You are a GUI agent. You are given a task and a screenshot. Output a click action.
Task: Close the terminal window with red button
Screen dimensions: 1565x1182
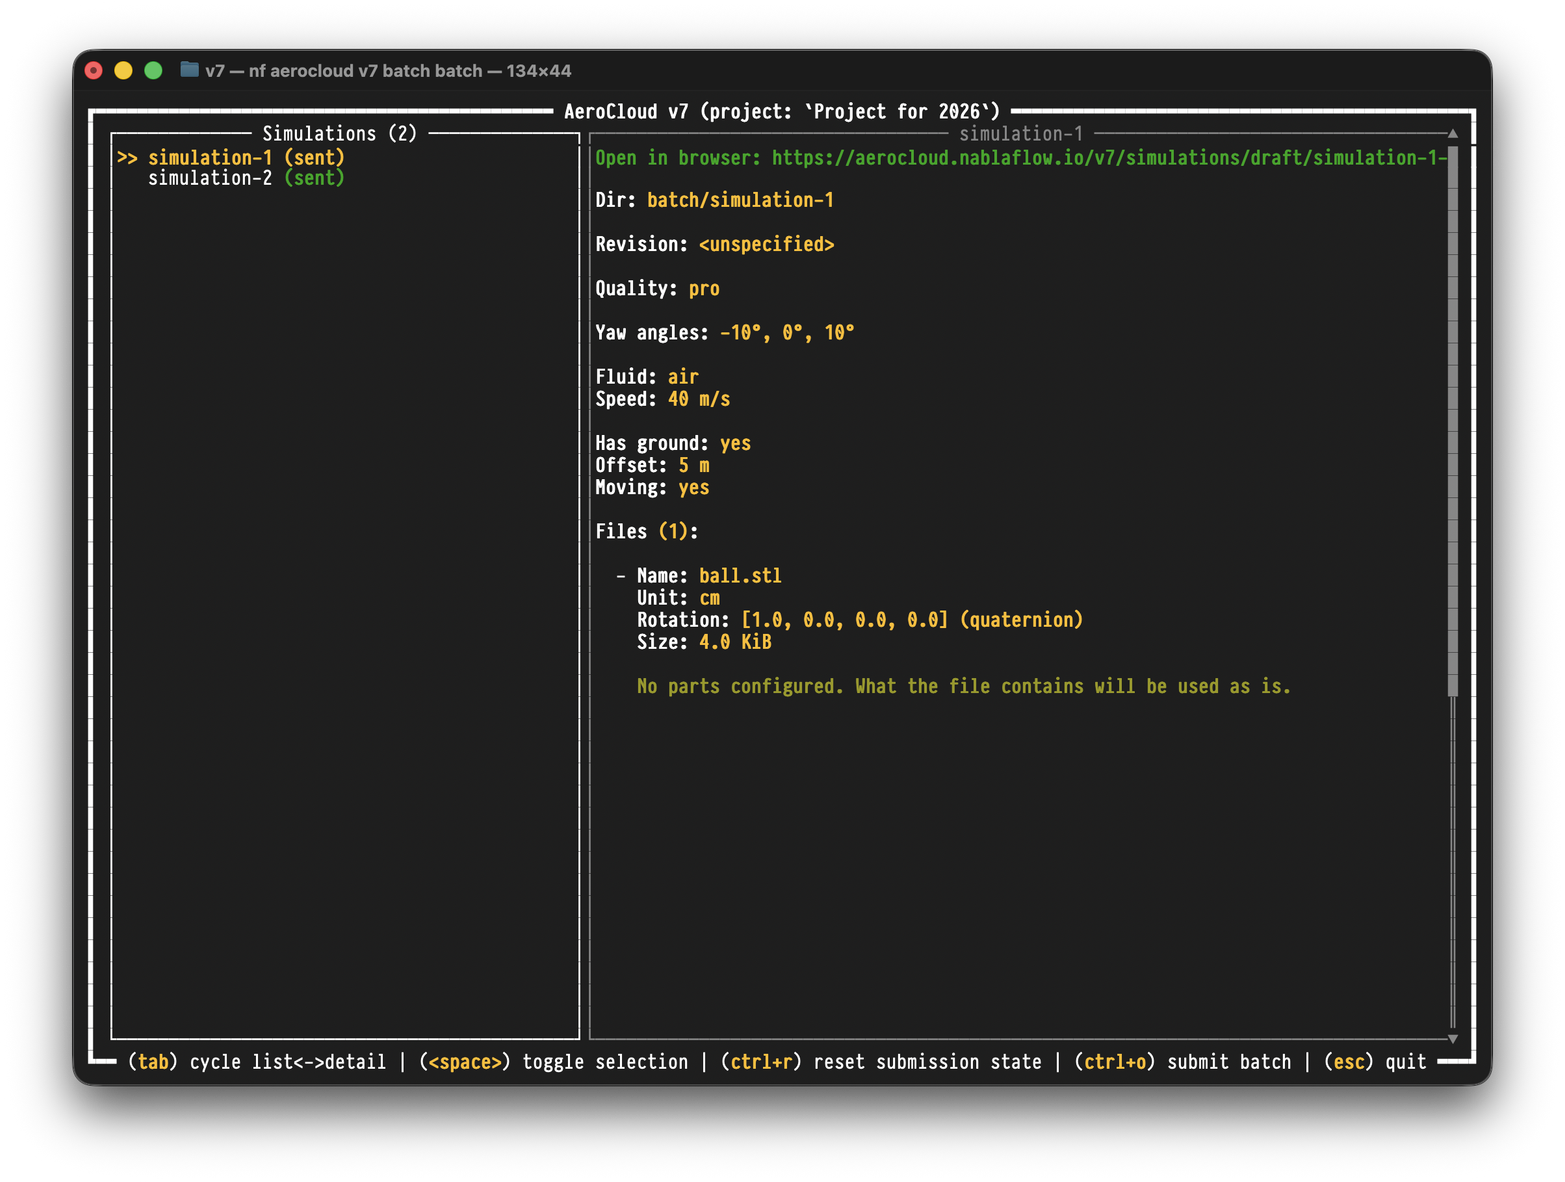point(94,70)
